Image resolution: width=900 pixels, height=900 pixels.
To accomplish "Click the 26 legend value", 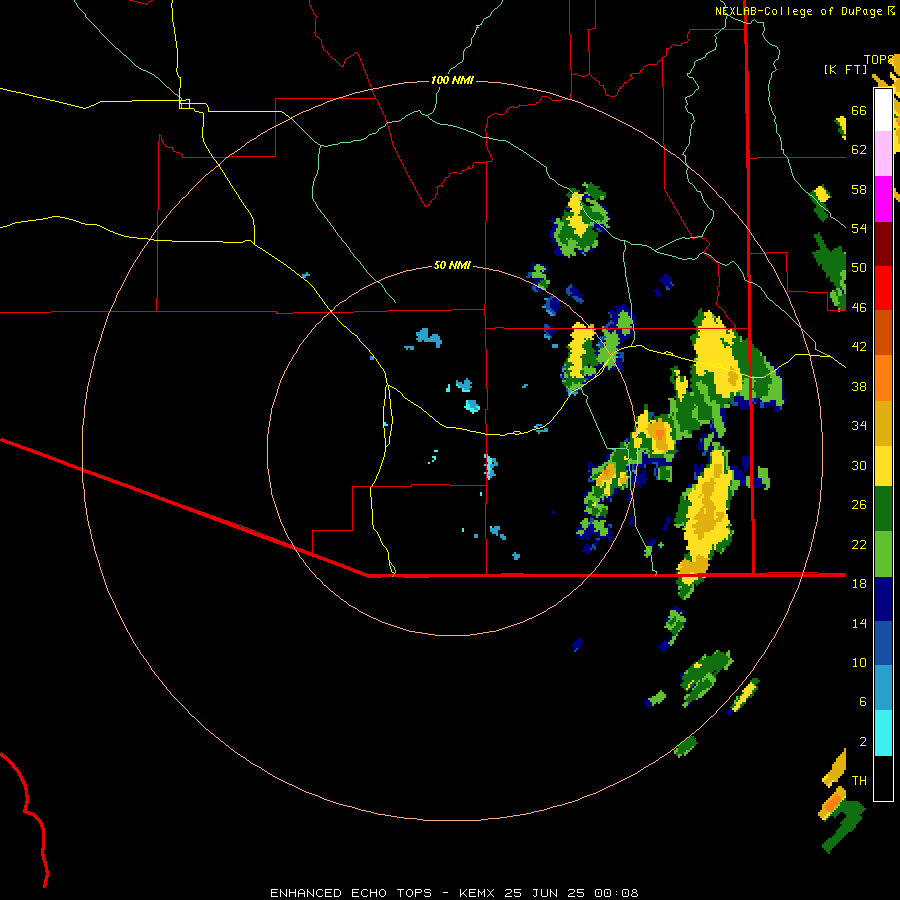I will (x=859, y=505).
